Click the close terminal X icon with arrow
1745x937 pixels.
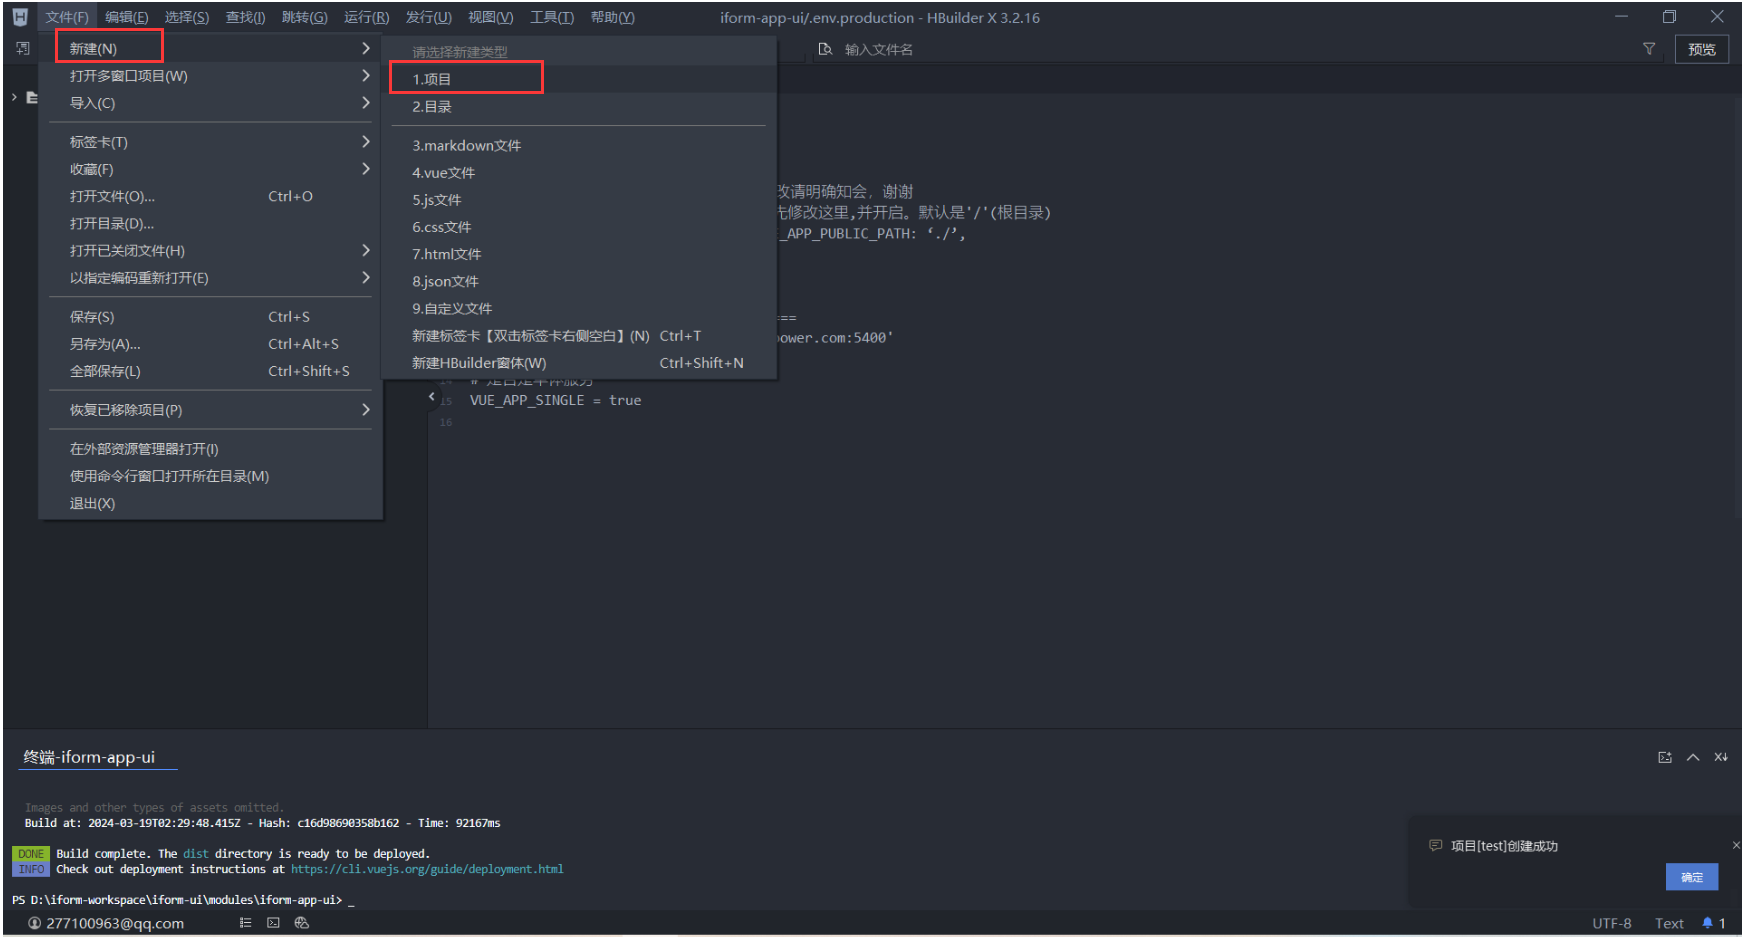point(1721,758)
